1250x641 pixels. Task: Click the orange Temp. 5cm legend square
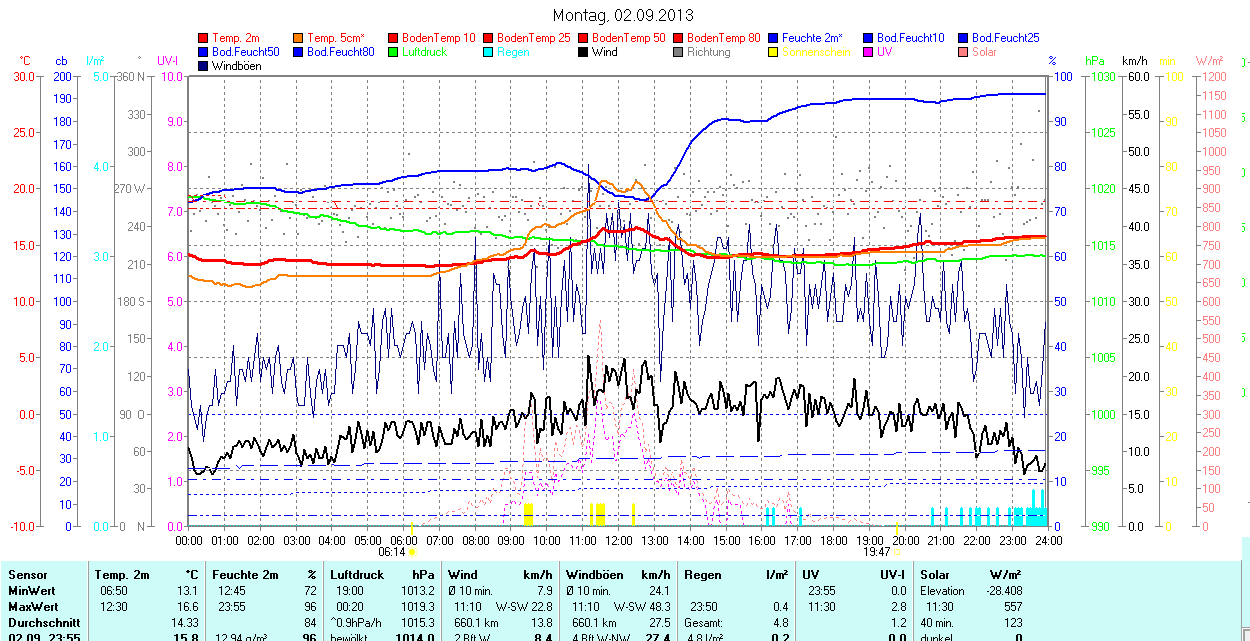tap(299, 38)
